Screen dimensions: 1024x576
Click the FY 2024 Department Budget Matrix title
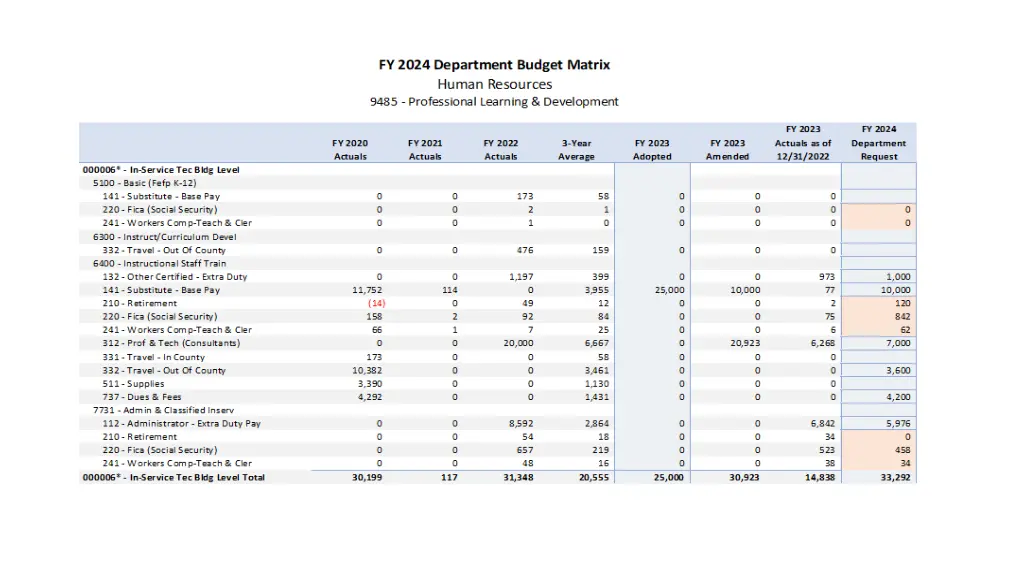494,65
